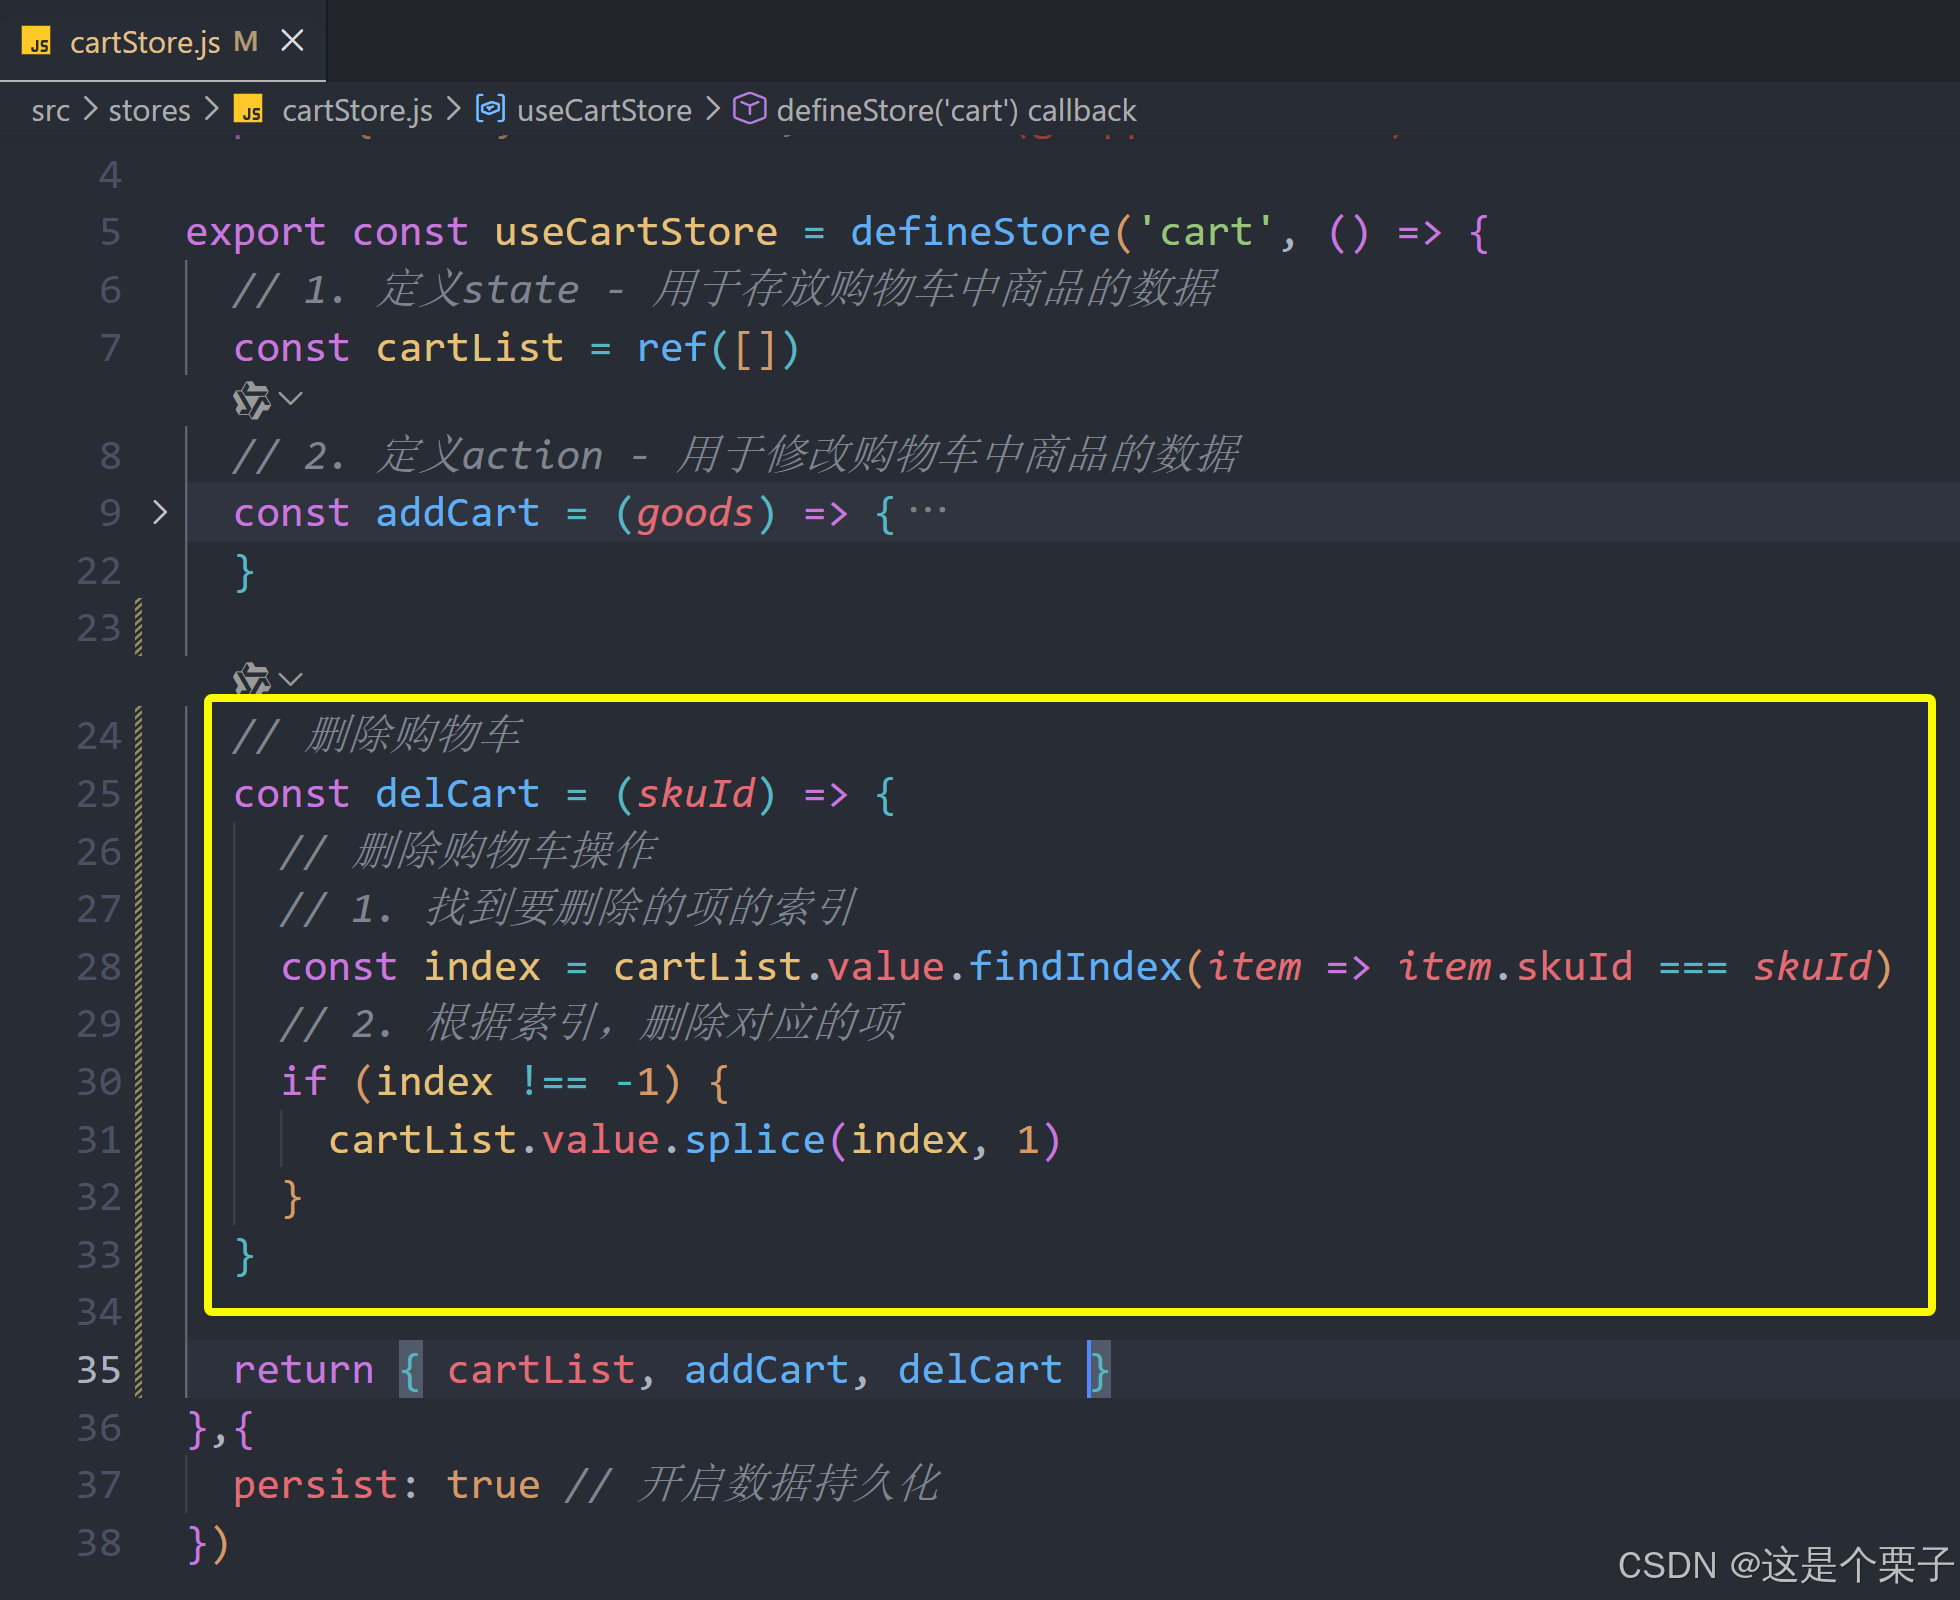Click src in the breadcrumb path
The width and height of the screenshot is (1960, 1600).
click(x=50, y=110)
